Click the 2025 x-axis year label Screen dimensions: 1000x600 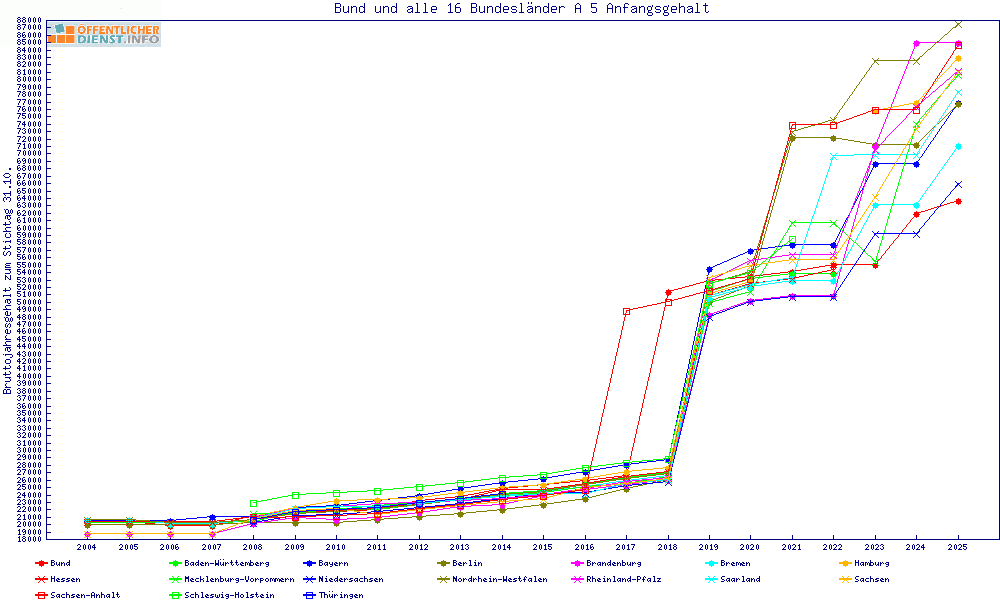point(958,547)
